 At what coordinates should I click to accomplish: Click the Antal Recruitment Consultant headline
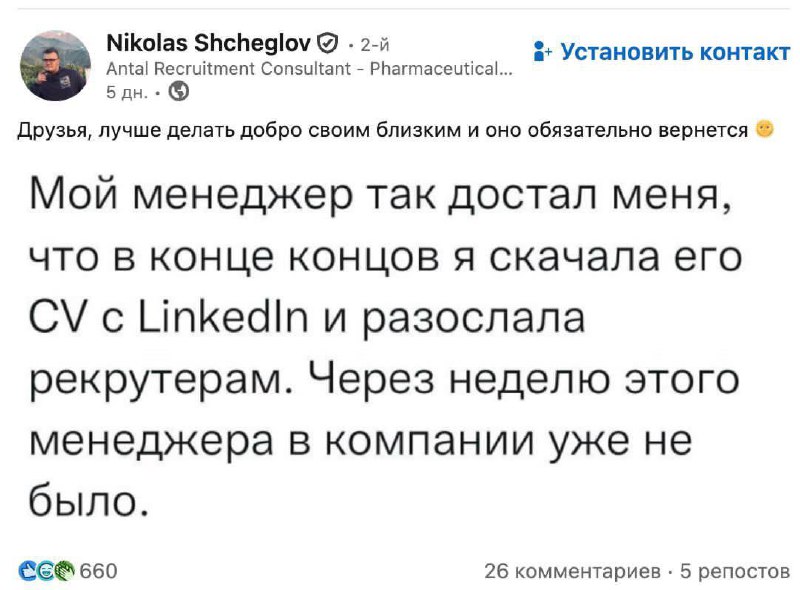click(x=310, y=69)
